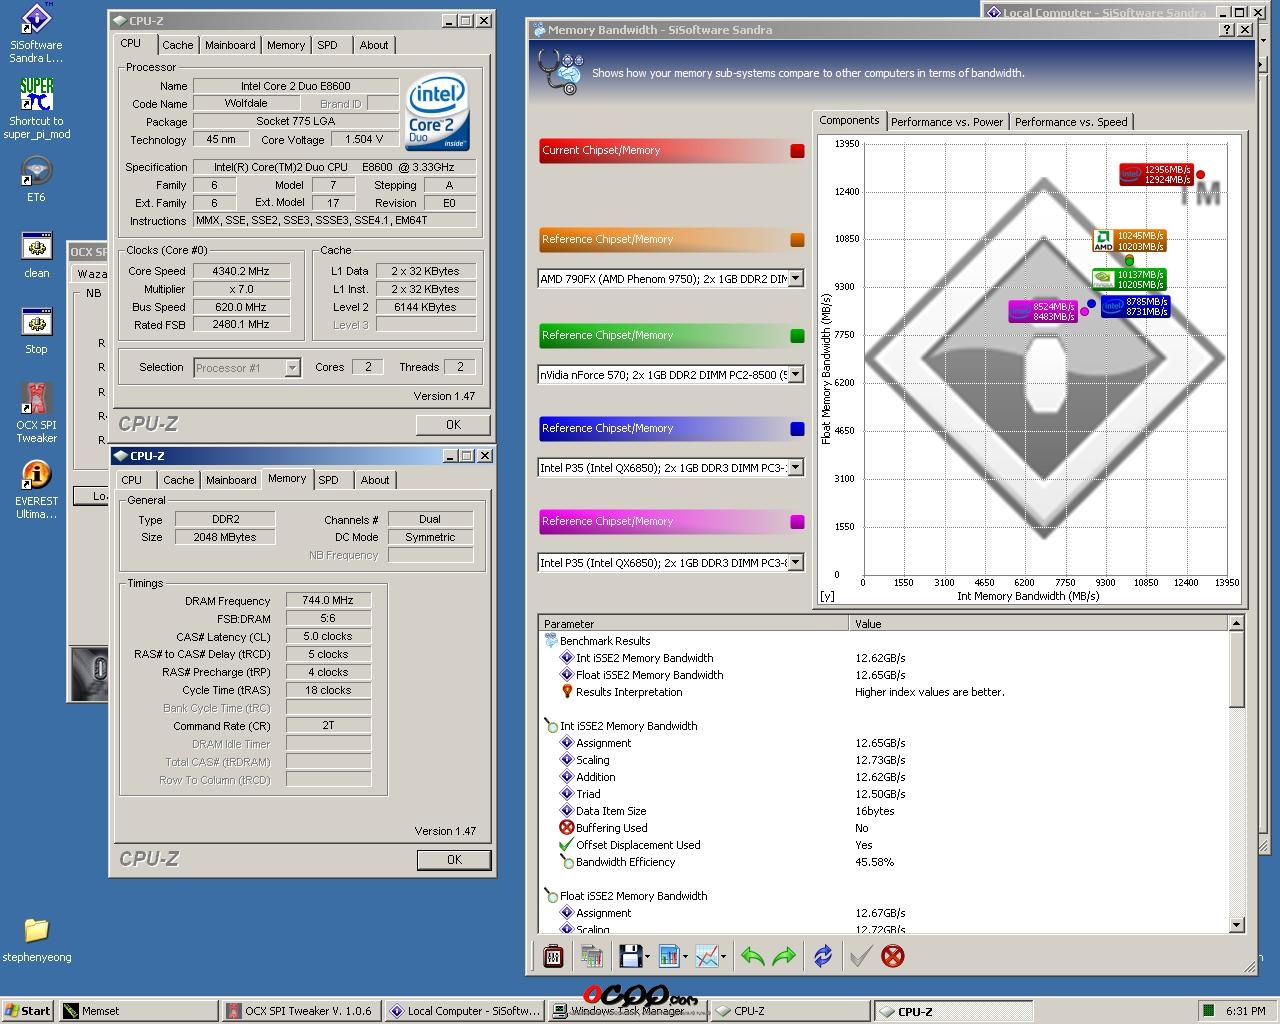This screenshot has width=1280, height=1024.
Task: Click 'Bandwidth Efficiency' row
Action: point(883,862)
